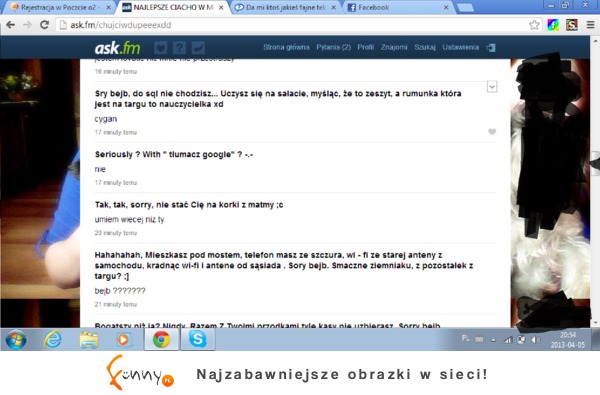This screenshot has height=395, width=600.
Task: Log out using the exit icon in header
Action: tap(491, 47)
